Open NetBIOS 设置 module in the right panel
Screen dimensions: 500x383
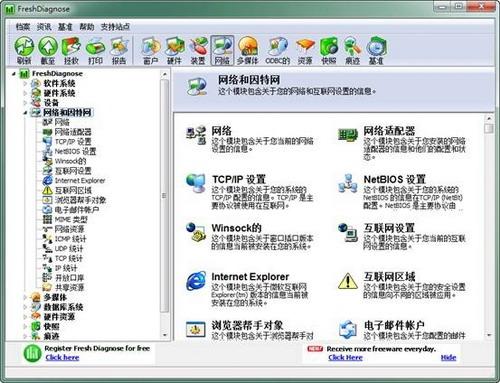[x=394, y=180]
